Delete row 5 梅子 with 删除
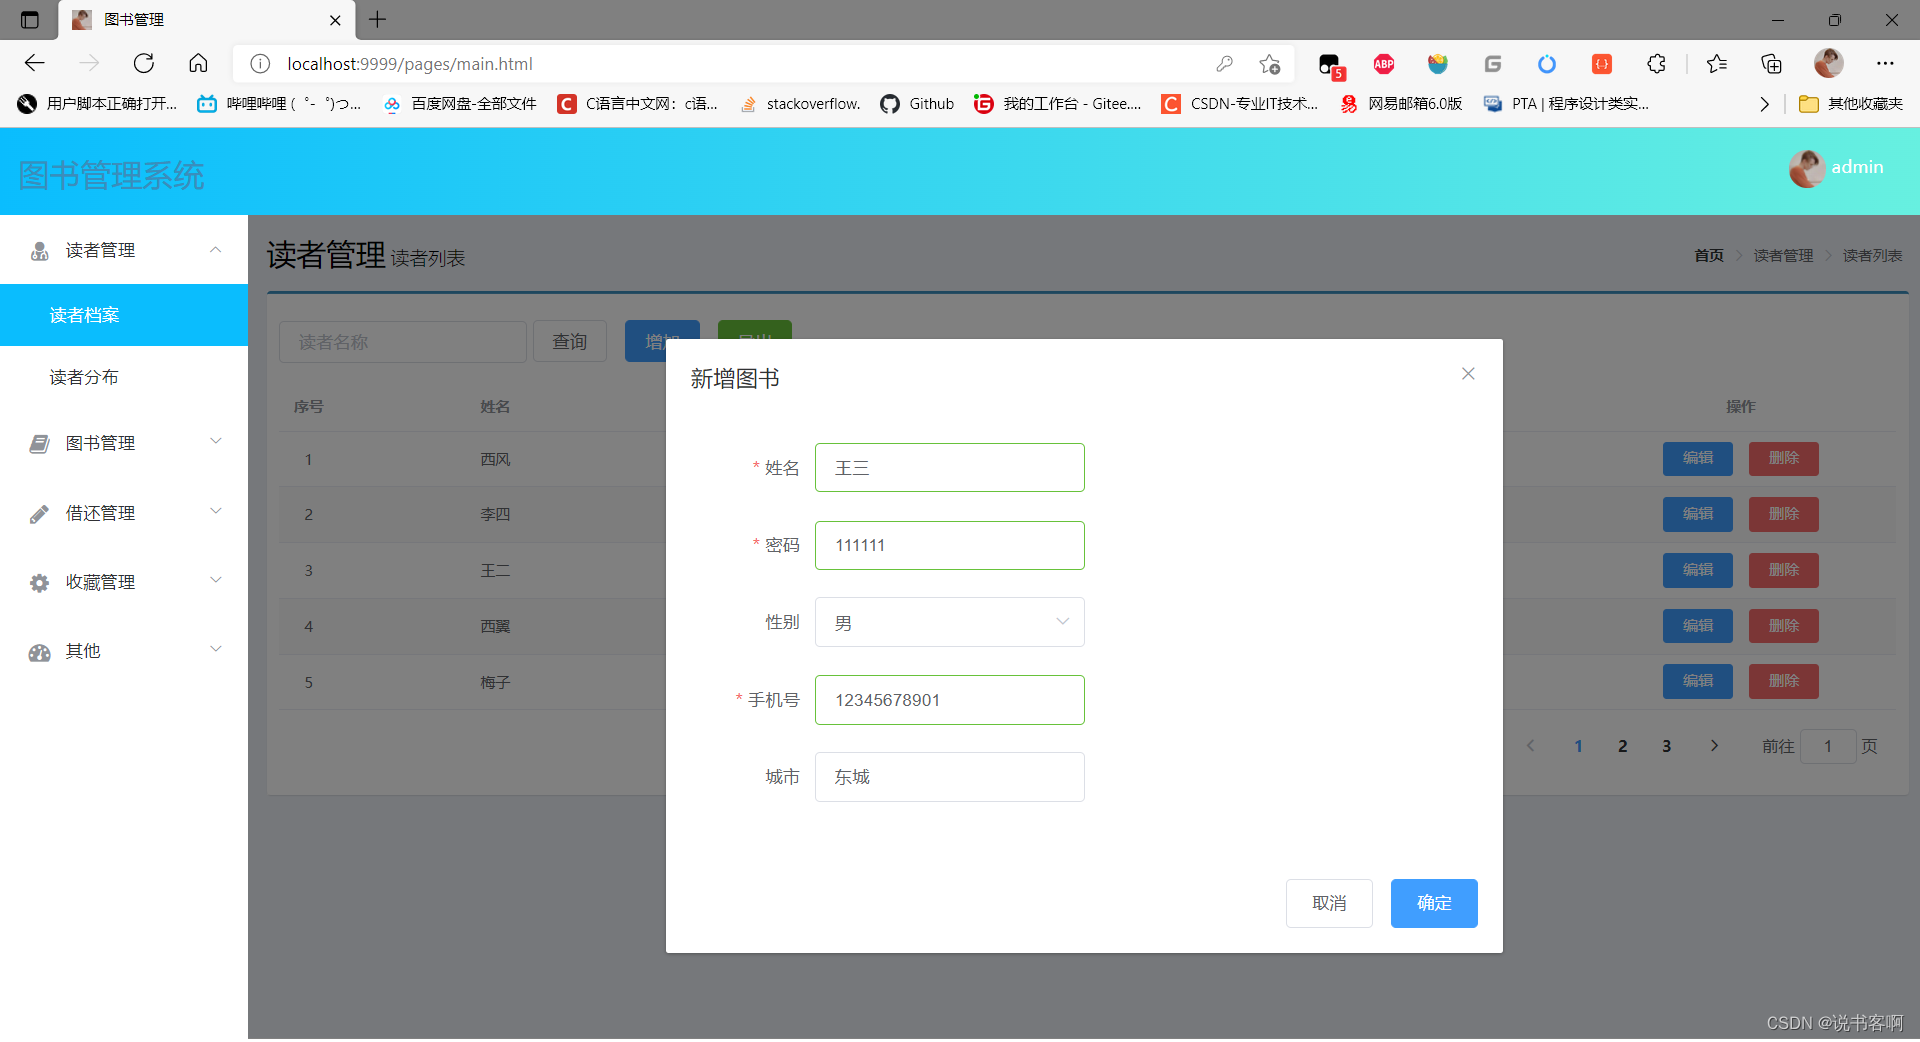The height and width of the screenshot is (1042, 1920). pos(1784,681)
